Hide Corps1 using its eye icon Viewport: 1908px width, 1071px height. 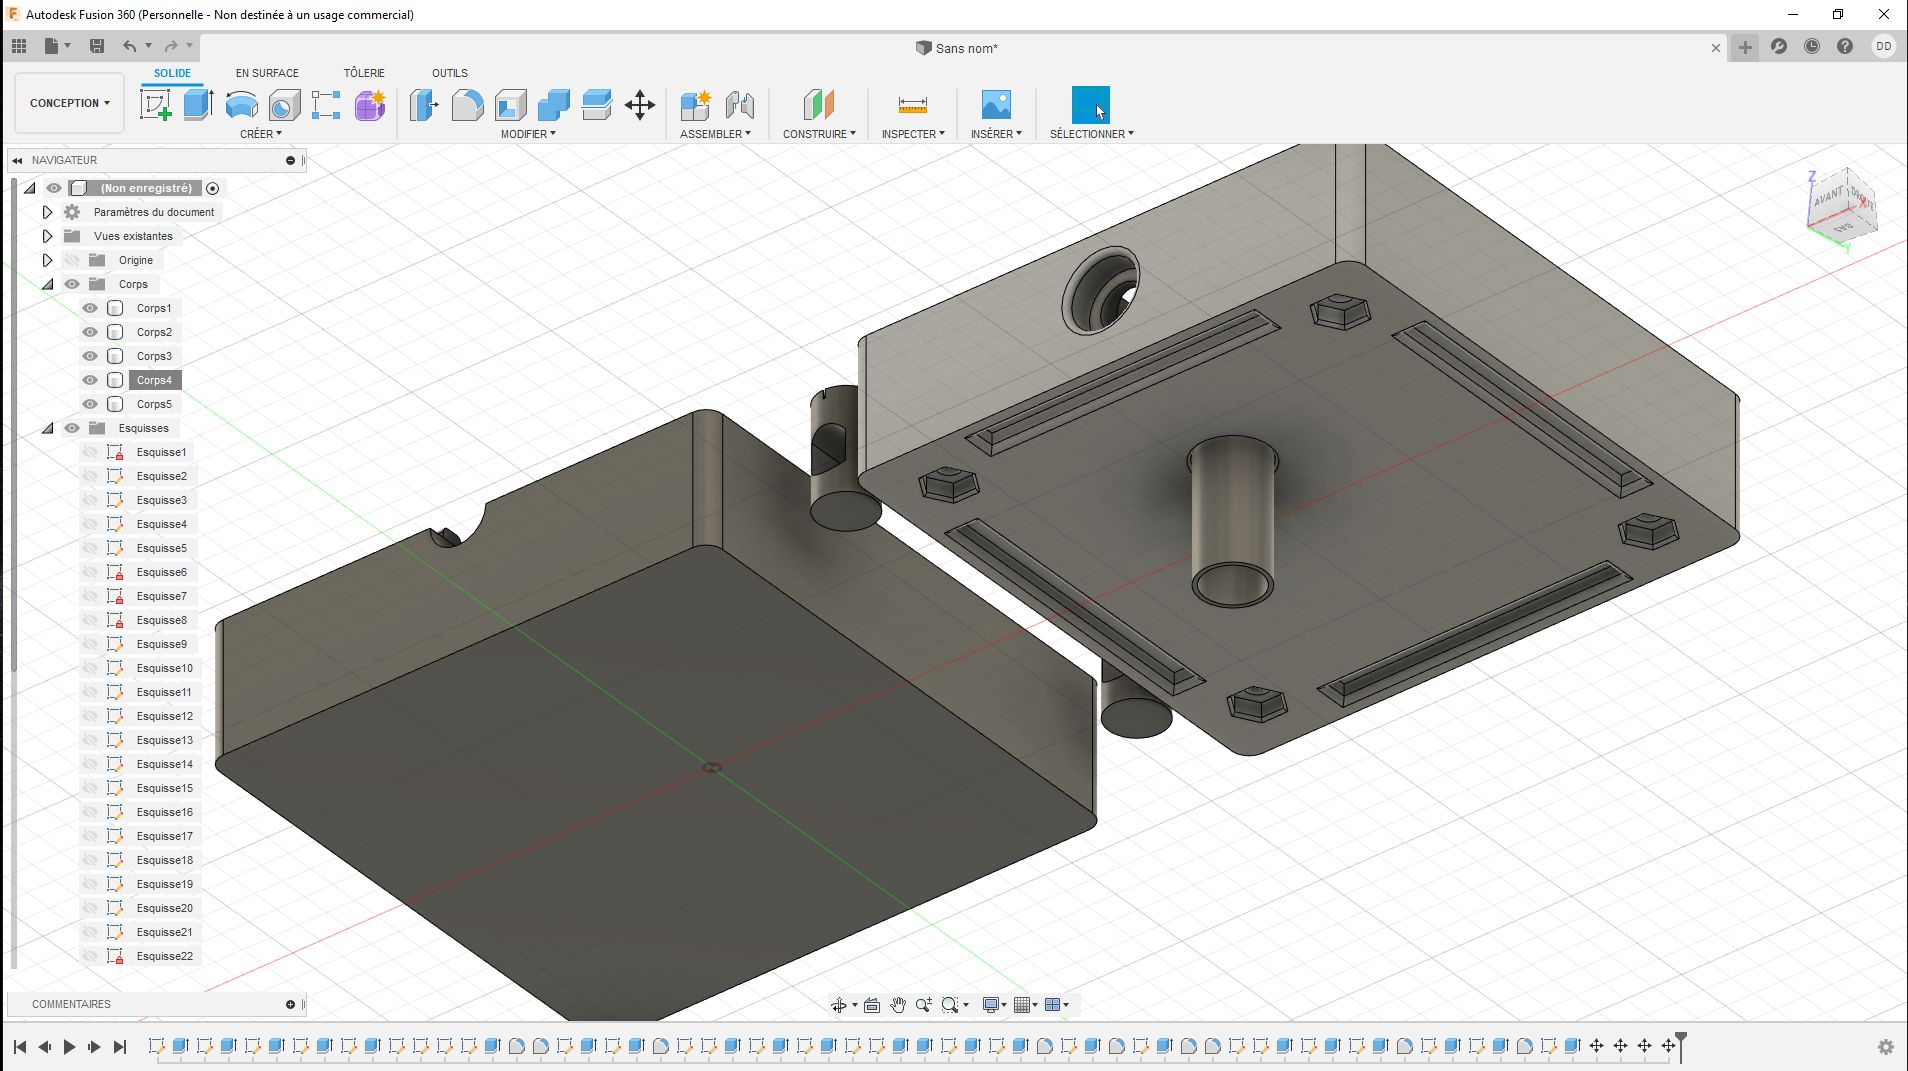pos(90,308)
